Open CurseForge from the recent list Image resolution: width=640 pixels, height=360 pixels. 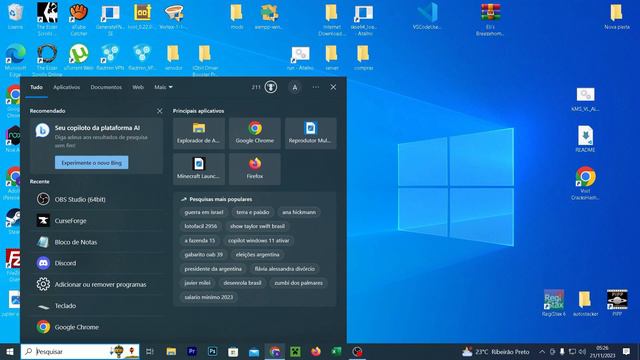97,220
